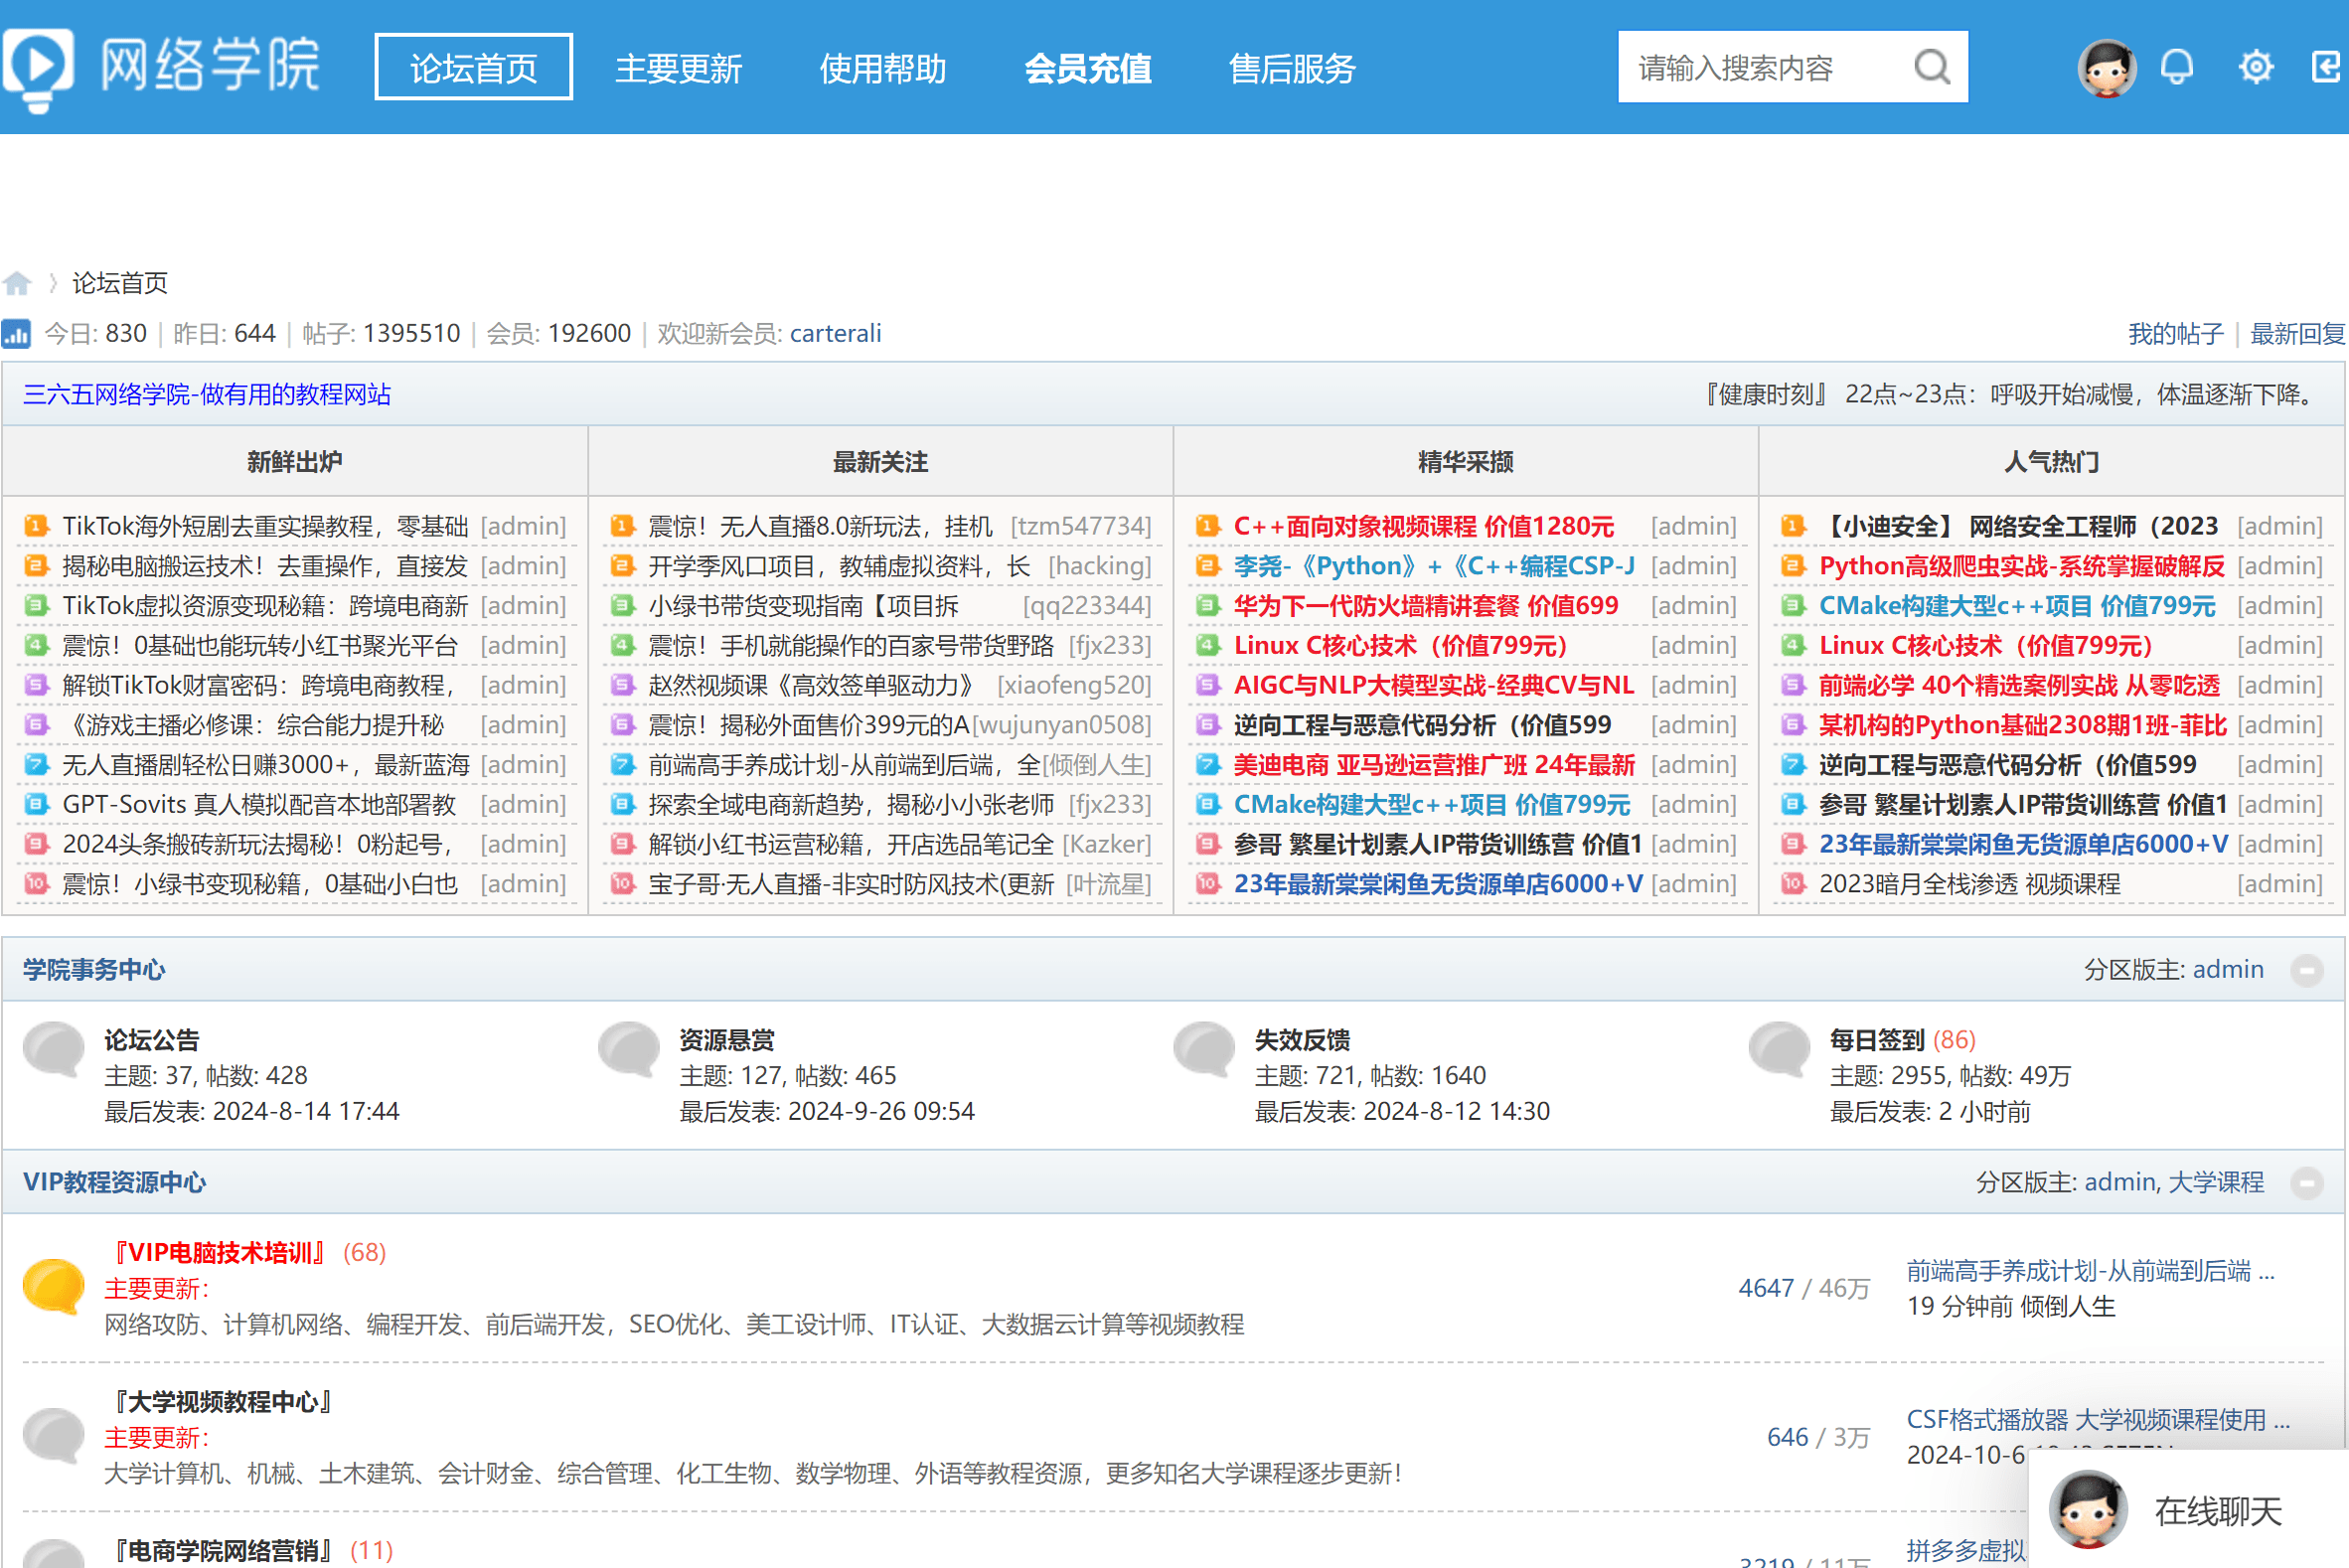Click the logout icon in header

pyautogui.click(x=2326, y=67)
